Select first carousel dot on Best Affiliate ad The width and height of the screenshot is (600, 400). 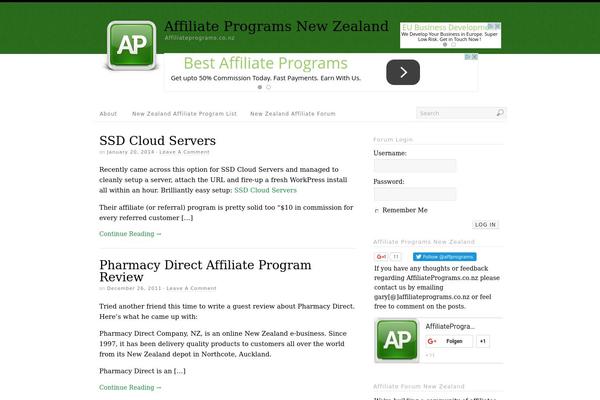[x=260, y=87]
